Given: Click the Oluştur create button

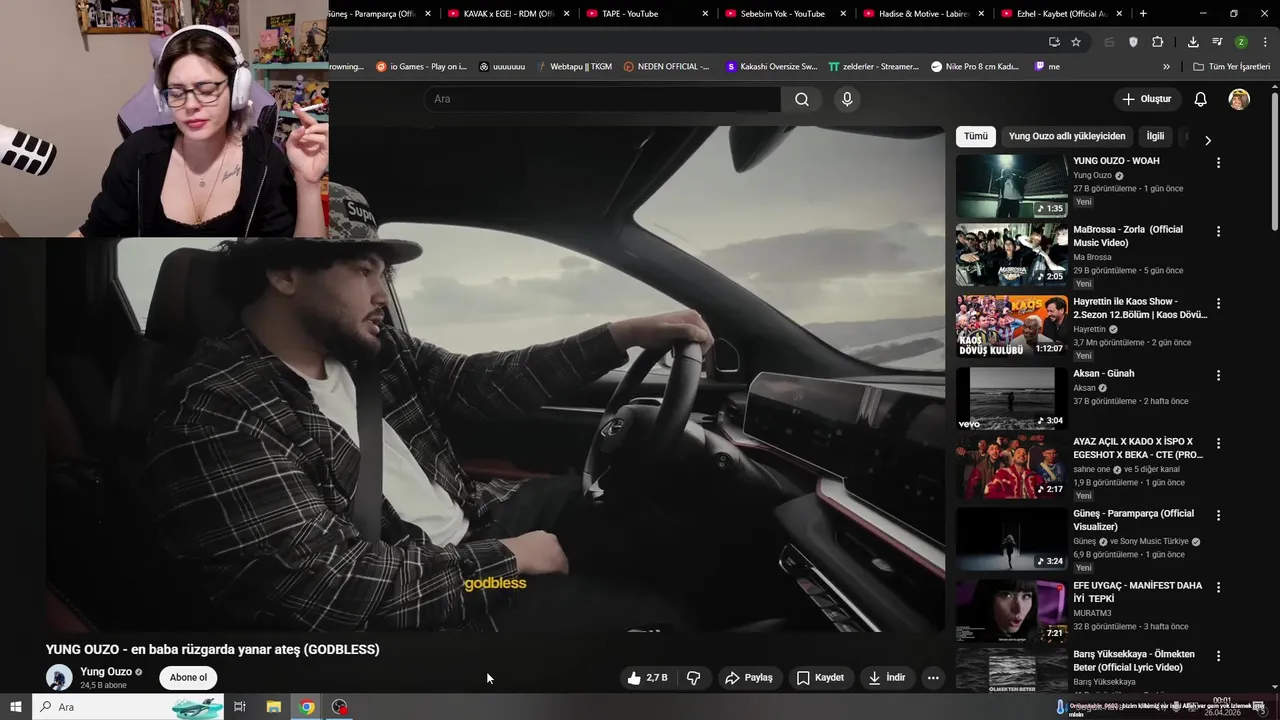Looking at the screenshot, I should tap(1146, 99).
